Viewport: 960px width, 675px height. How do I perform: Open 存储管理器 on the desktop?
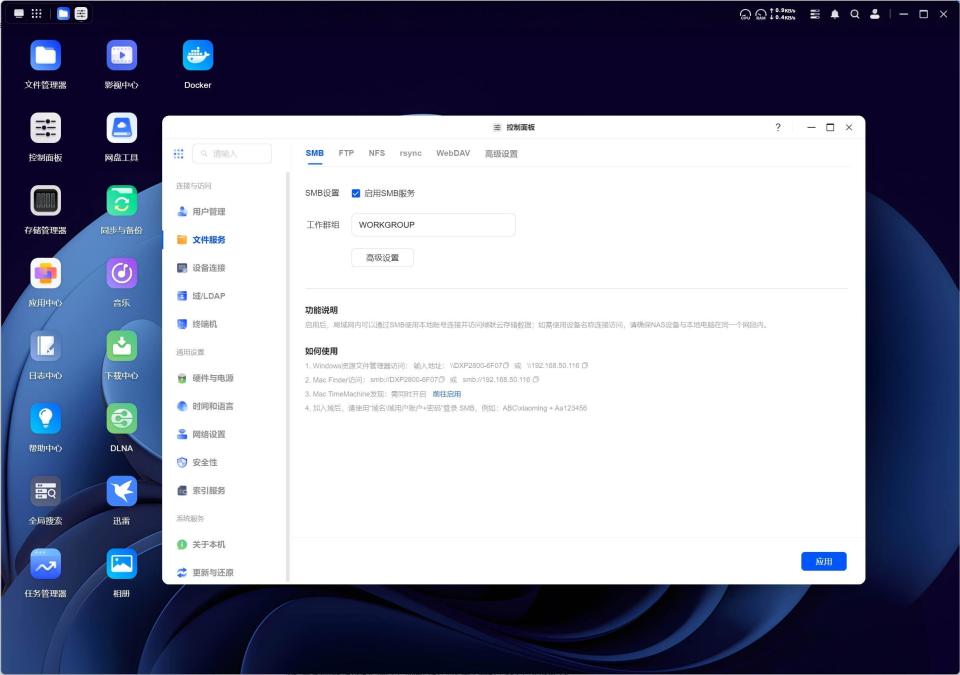45,201
